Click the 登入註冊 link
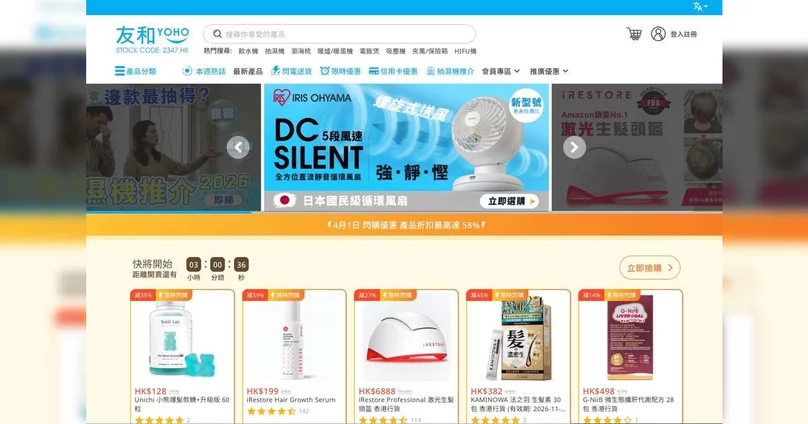The image size is (808, 424). tap(683, 34)
